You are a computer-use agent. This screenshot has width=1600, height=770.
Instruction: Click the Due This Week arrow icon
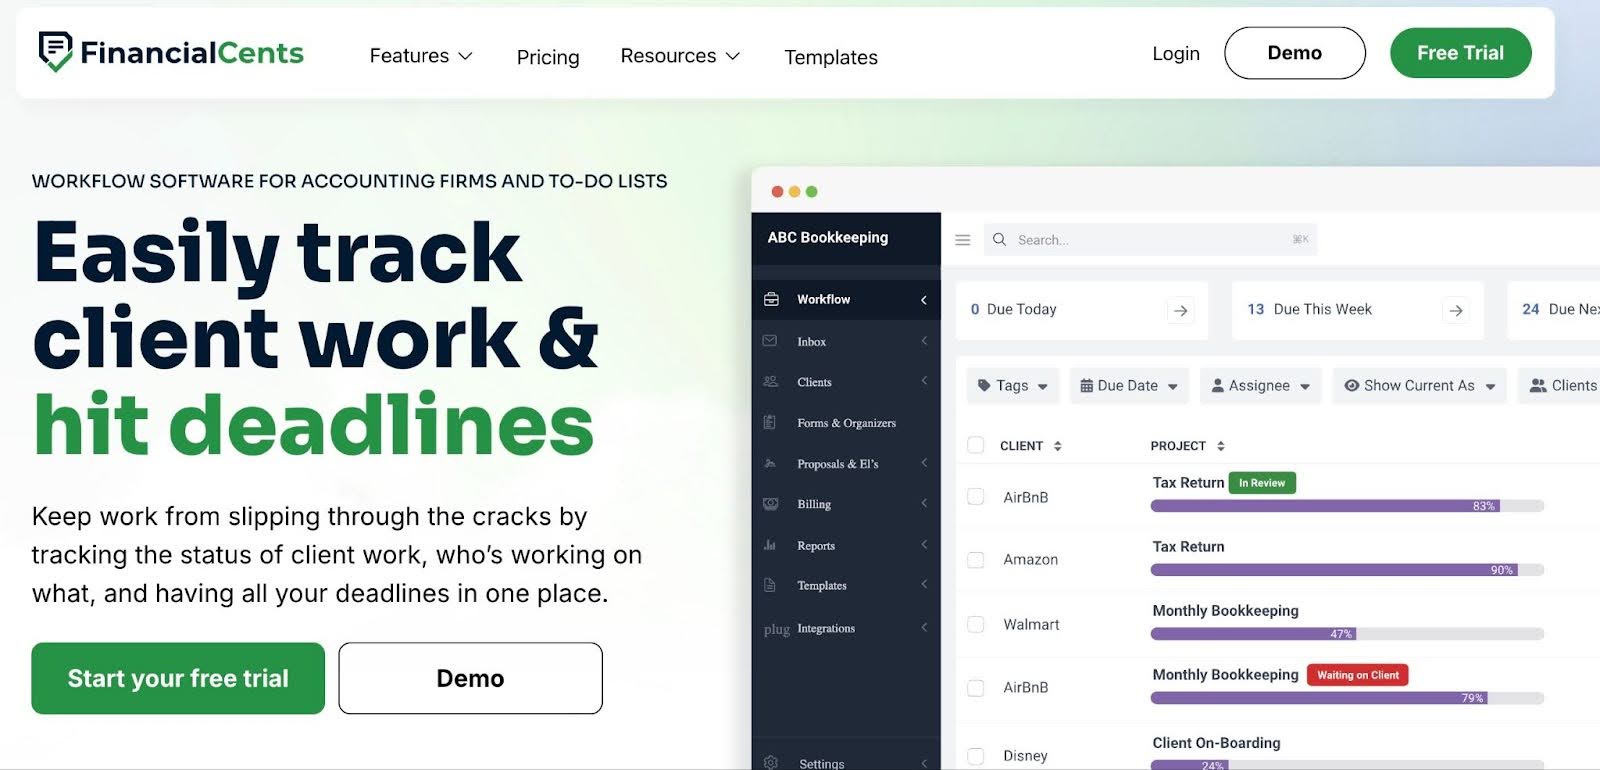[x=1456, y=311]
